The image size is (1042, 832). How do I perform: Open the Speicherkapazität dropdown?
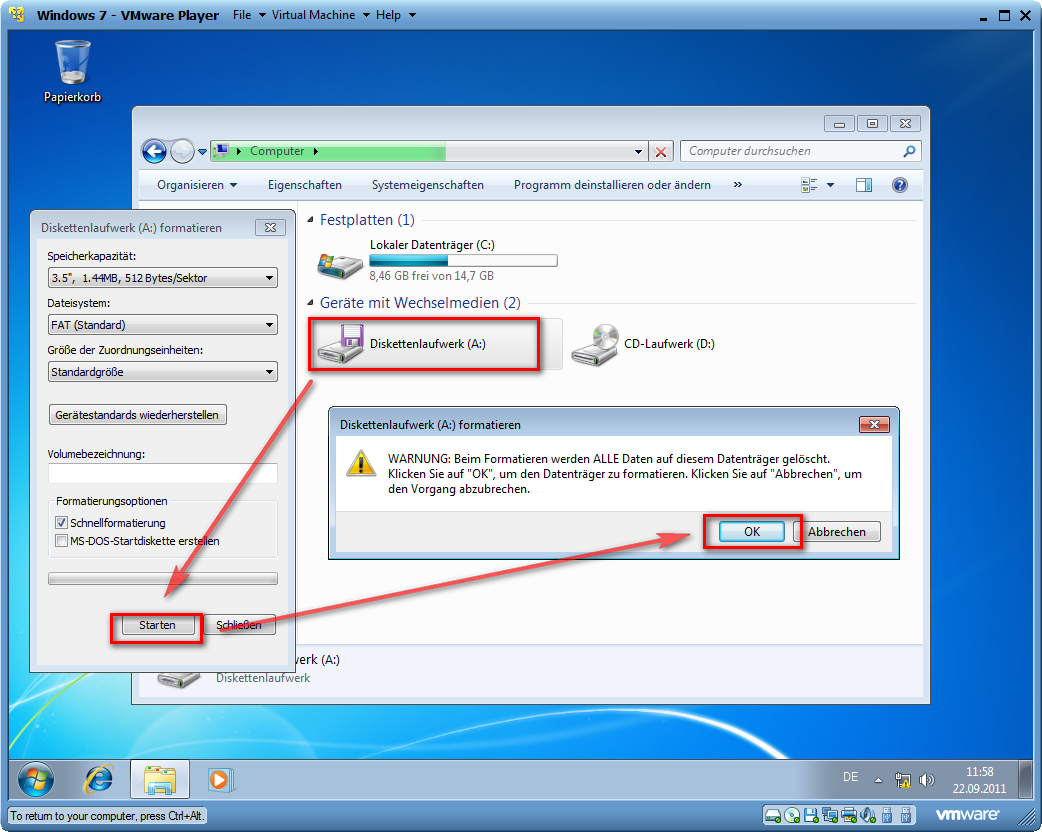[163, 278]
